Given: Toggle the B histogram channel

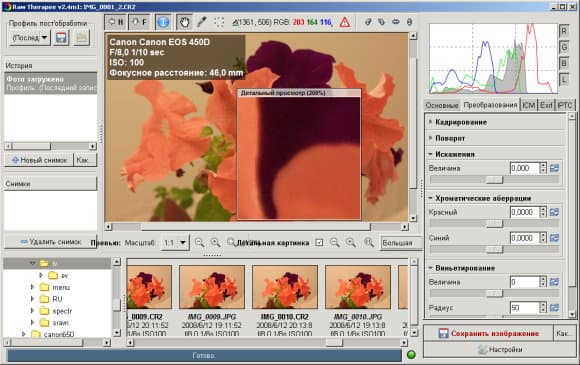Looking at the screenshot, I should [x=564, y=63].
